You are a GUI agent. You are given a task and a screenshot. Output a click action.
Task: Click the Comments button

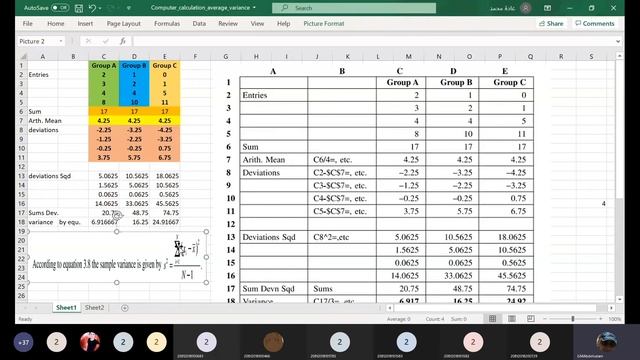pyautogui.click(x=595, y=24)
